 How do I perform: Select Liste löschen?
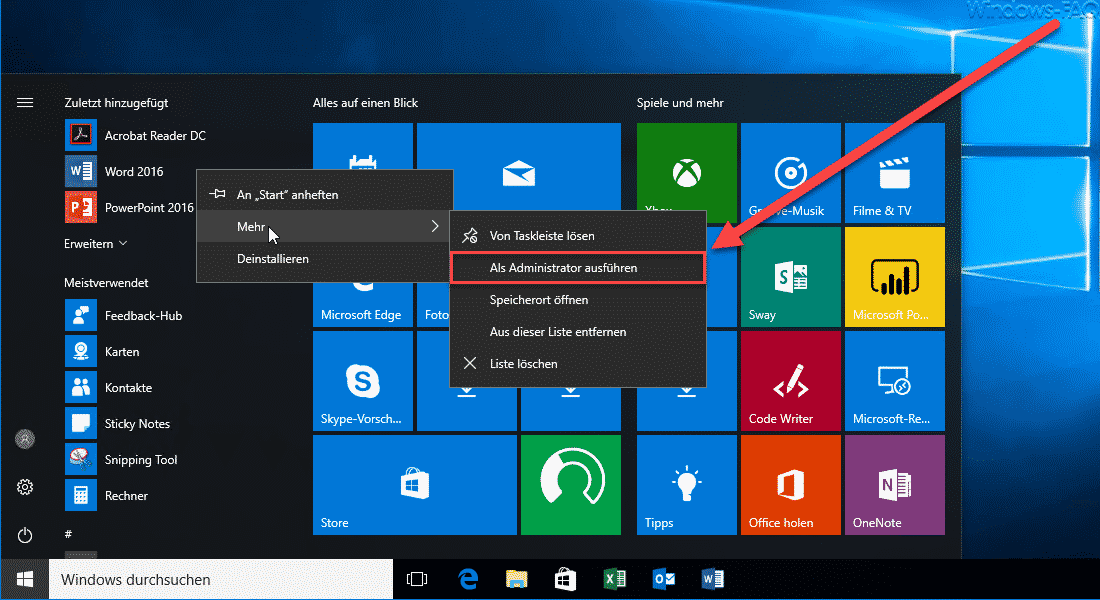(577, 364)
